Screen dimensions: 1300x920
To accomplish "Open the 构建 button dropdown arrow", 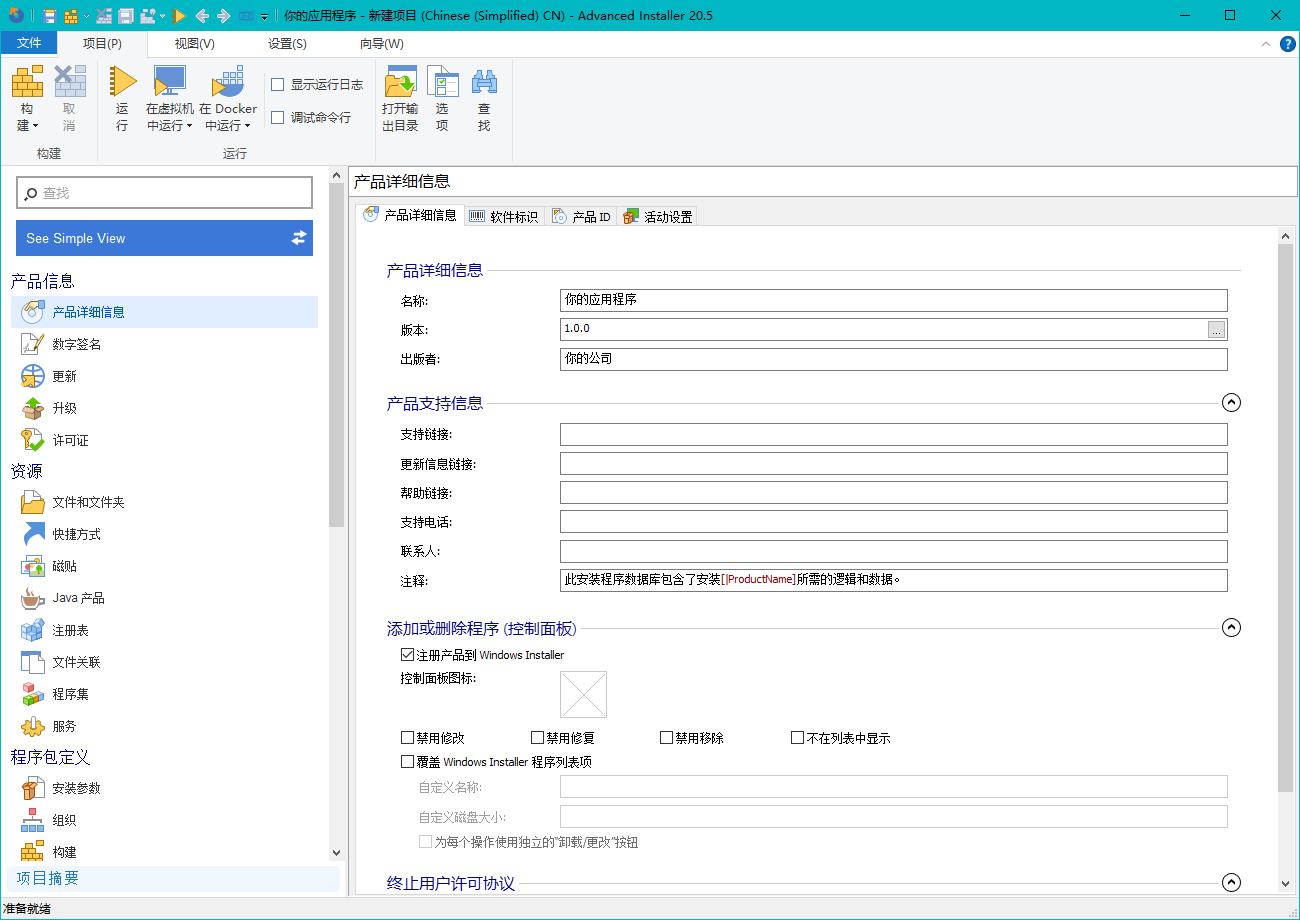I will pos(35,126).
